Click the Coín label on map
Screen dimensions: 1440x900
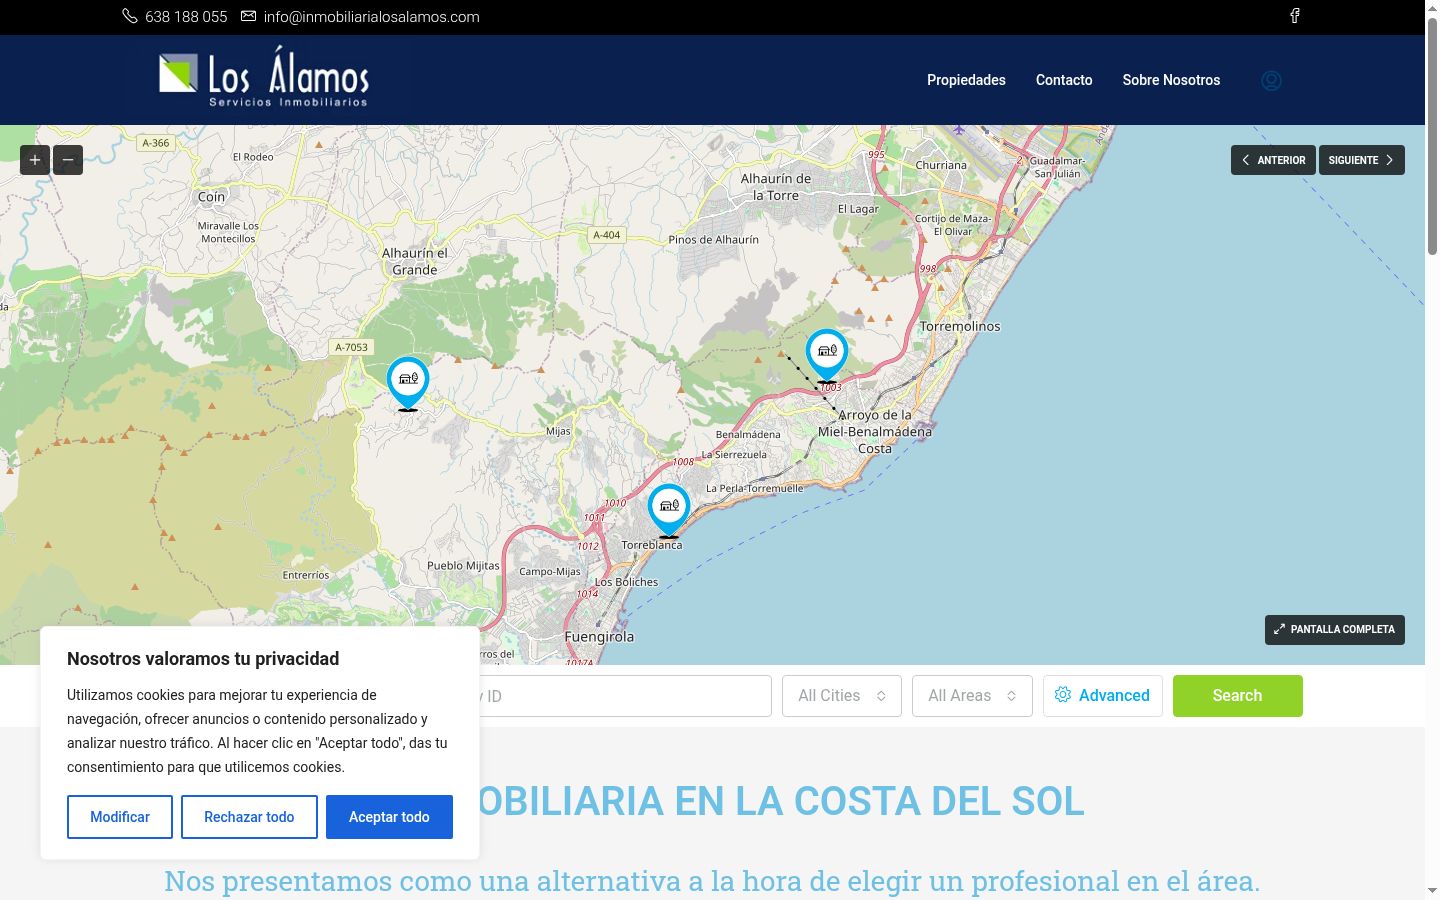tap(211, 197)
